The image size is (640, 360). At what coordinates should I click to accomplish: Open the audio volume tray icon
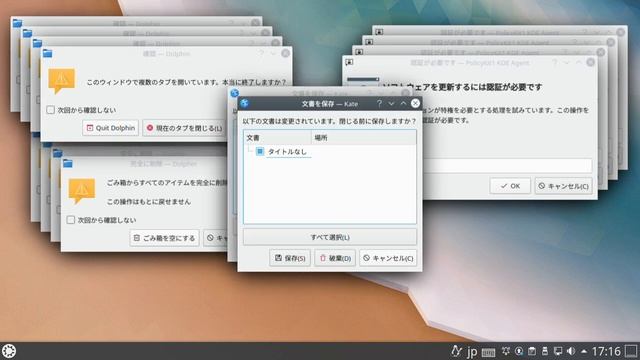click(571, 351)
